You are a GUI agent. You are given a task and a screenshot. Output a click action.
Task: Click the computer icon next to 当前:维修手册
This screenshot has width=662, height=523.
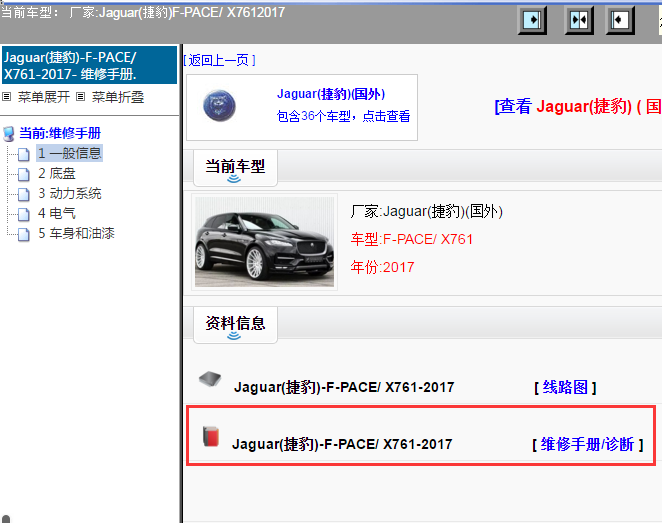pyautogui.click(x=8, y=134)
